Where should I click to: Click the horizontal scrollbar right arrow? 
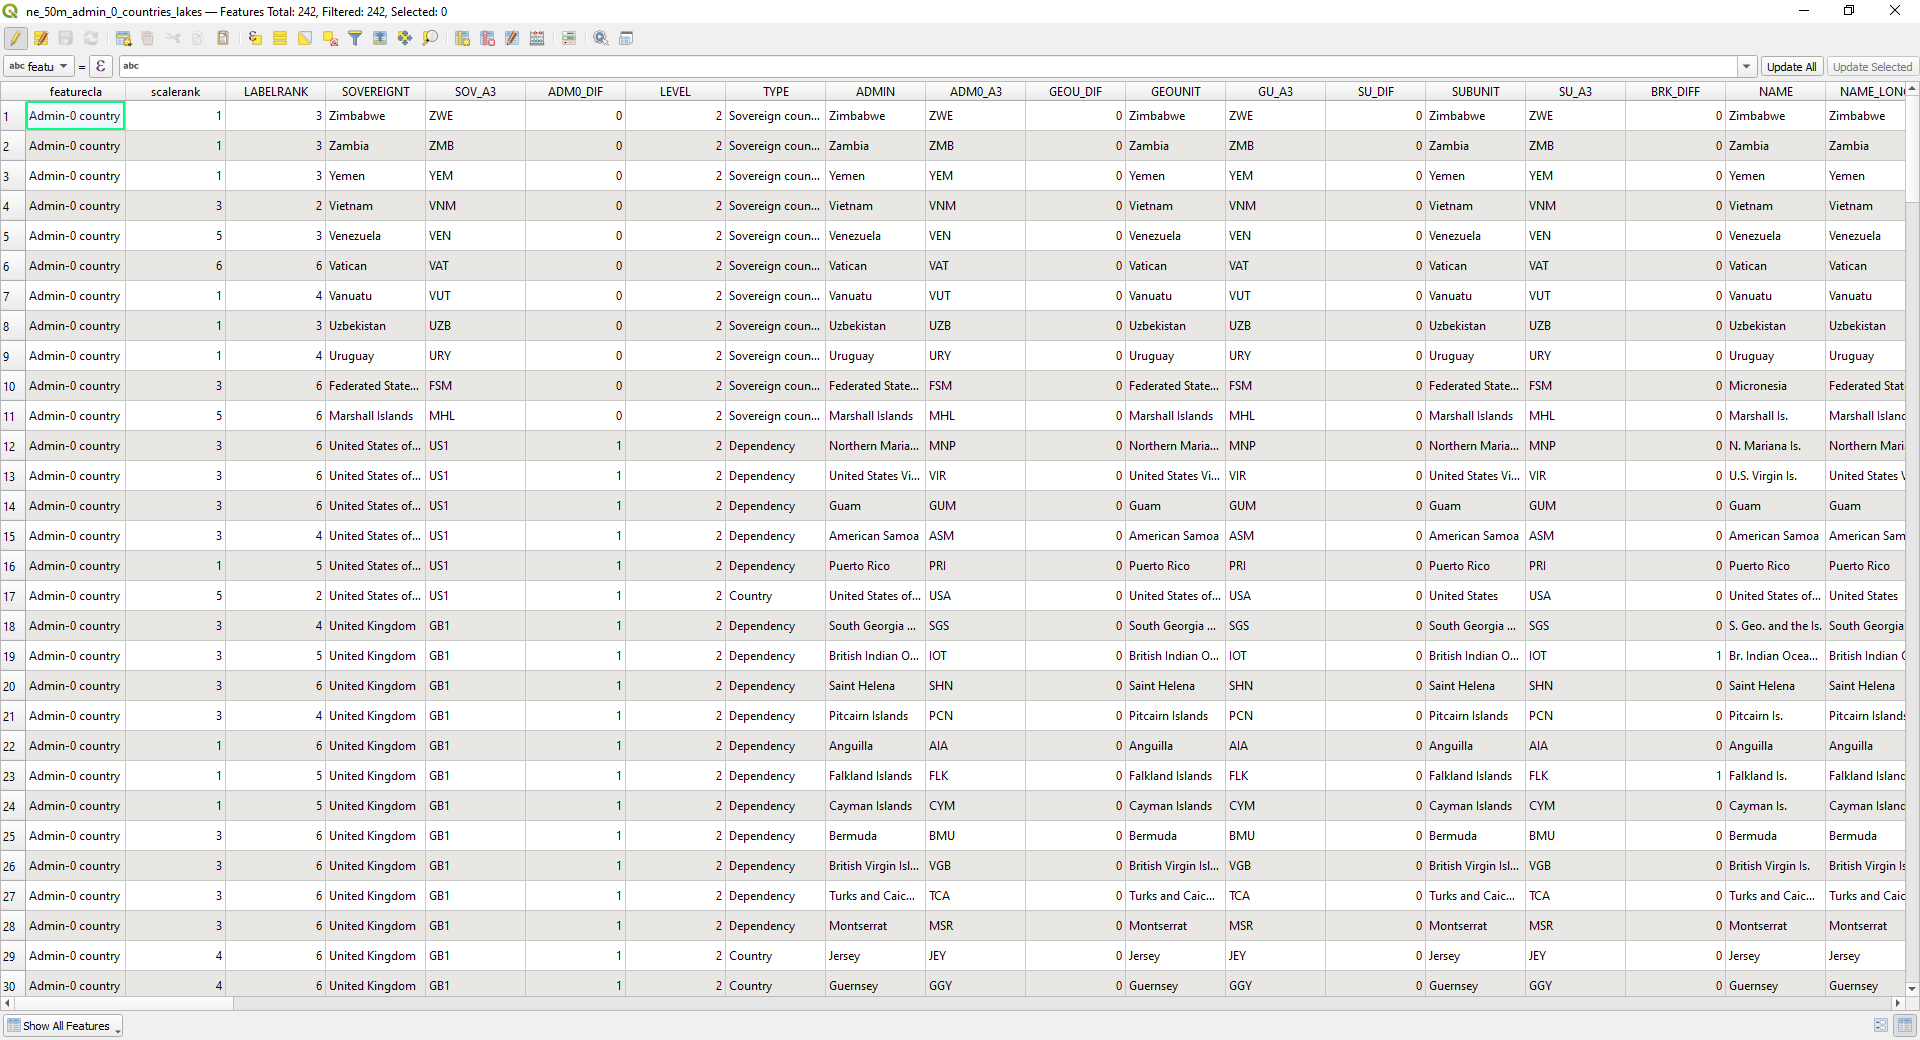(x=1898, y=1003)
